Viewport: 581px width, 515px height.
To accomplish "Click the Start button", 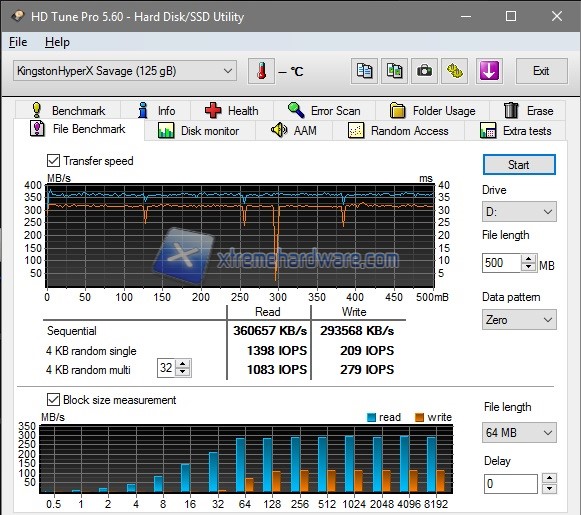I will [519, 165].
